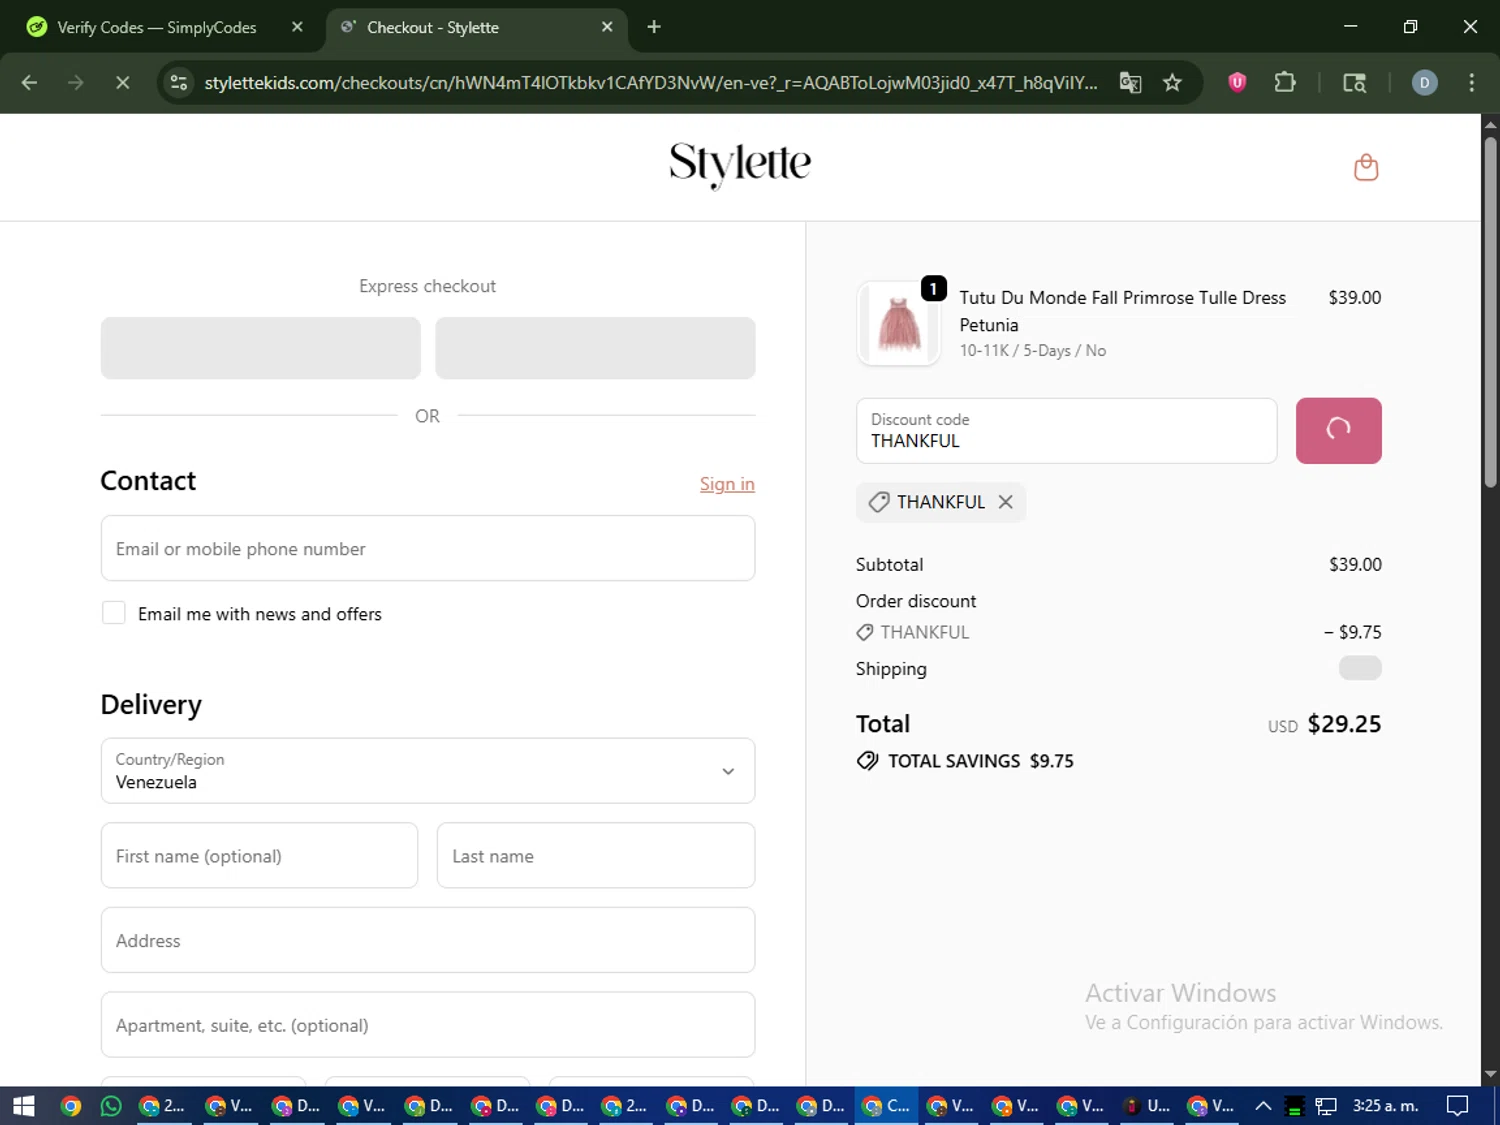The height and width of the screenshot is (1125, 1500).
Task: Click the 10-11K / 5-Days / No variant text
Action: tap(1032, 351)
